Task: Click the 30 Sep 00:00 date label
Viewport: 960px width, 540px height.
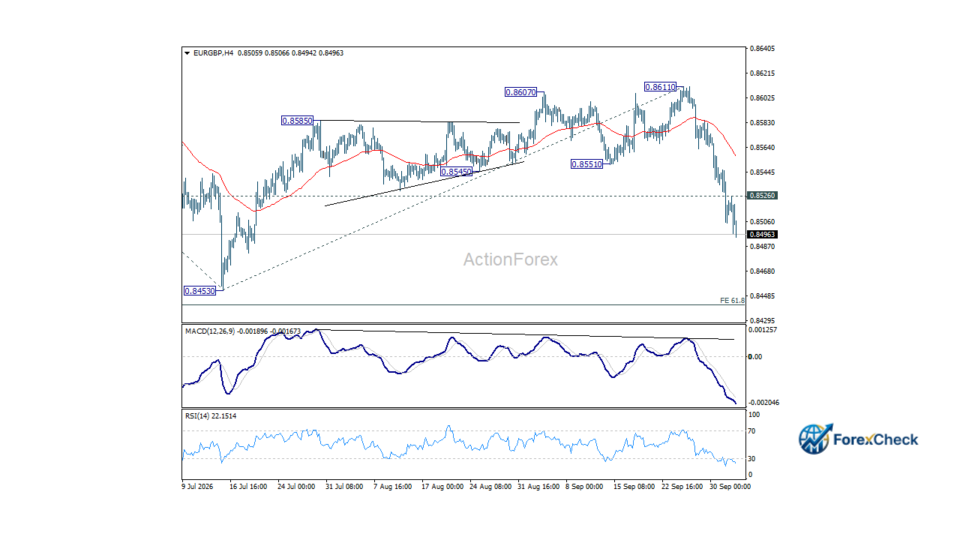Action: 730,487
